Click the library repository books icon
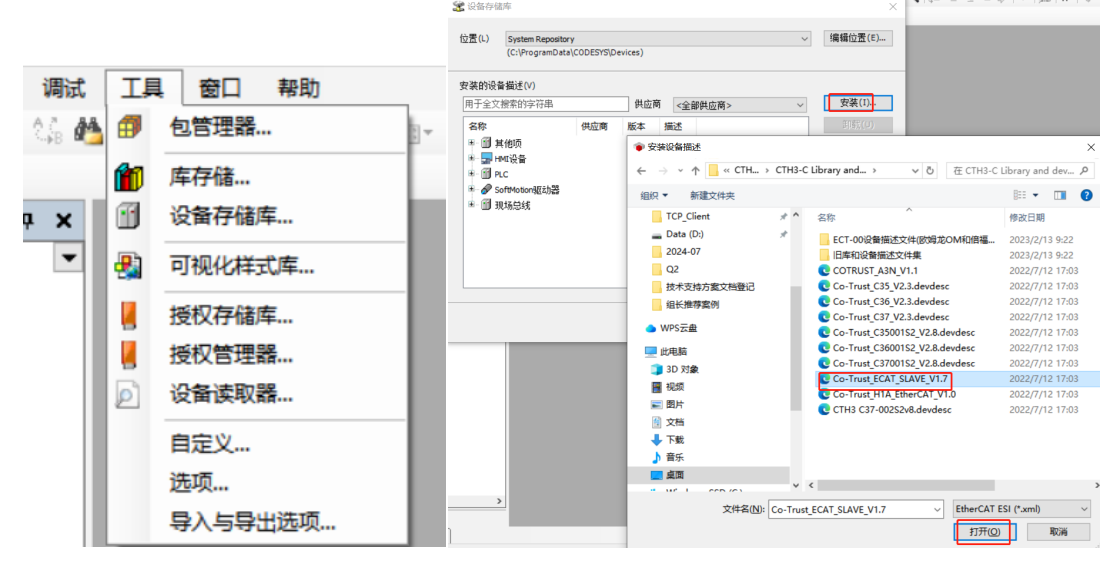The image size is (1117, 562). coord(129,177)
